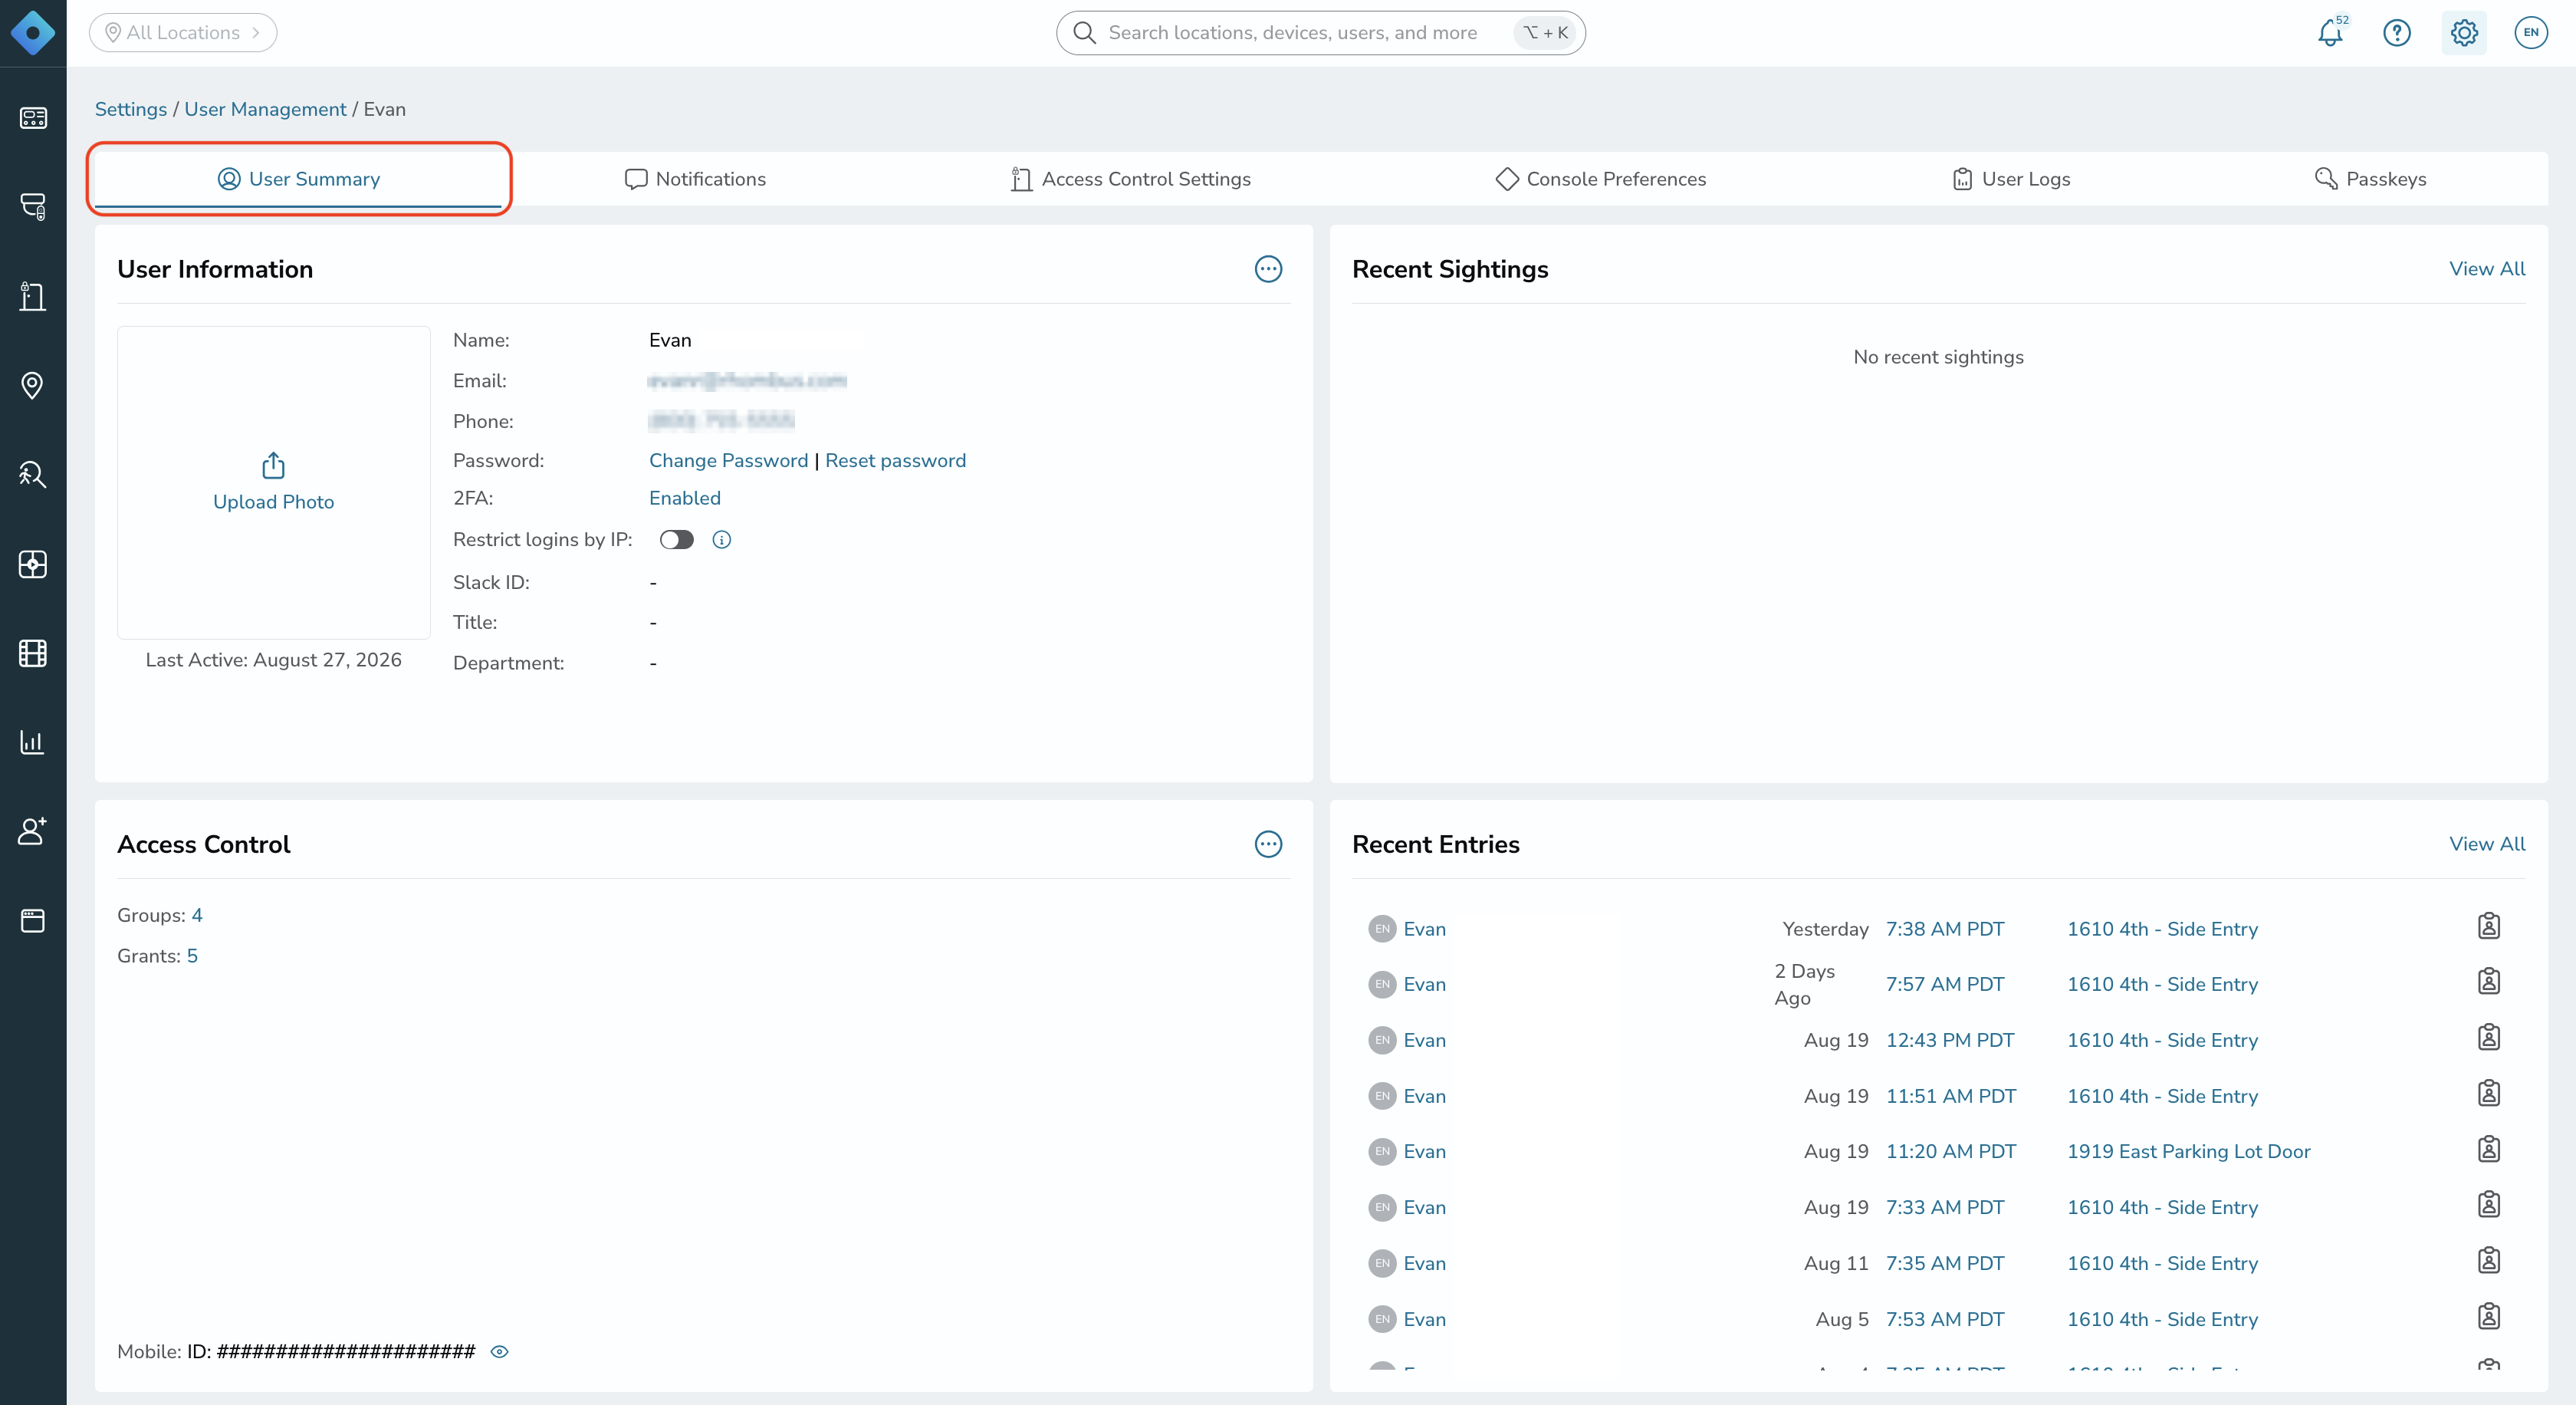This screenshot has height=1405, width=2576.
Task: Click View All in Recent Sightings
Action: pyautogui.click(x=2487, y=269)
